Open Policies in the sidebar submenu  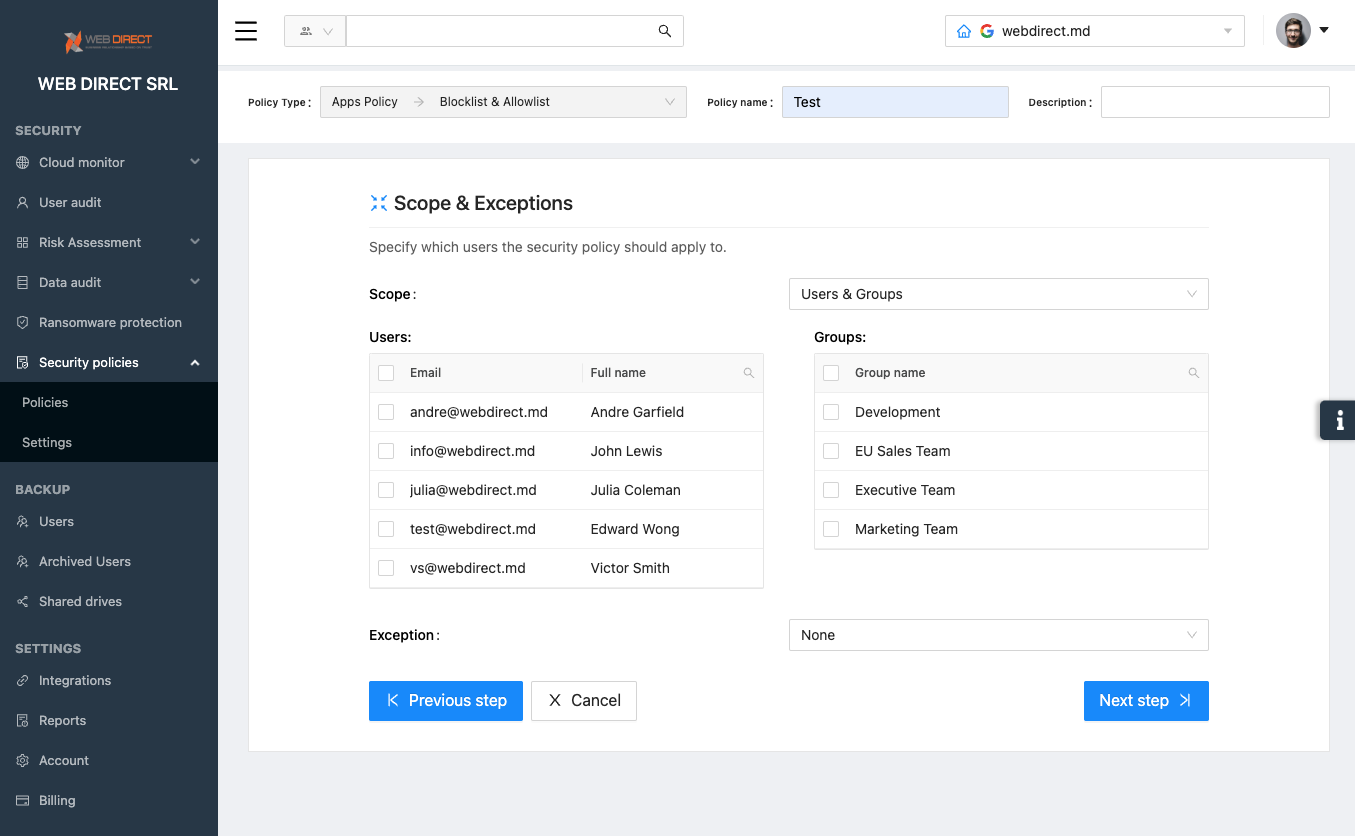point(45,402)
